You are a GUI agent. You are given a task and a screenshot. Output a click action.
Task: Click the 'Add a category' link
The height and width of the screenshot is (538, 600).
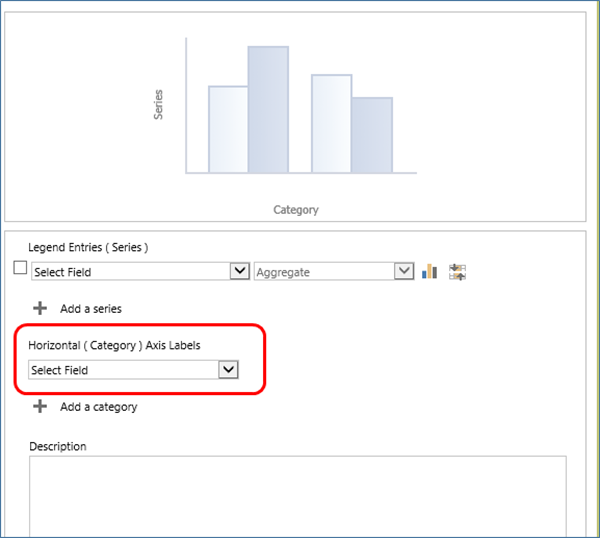point(98,407)
